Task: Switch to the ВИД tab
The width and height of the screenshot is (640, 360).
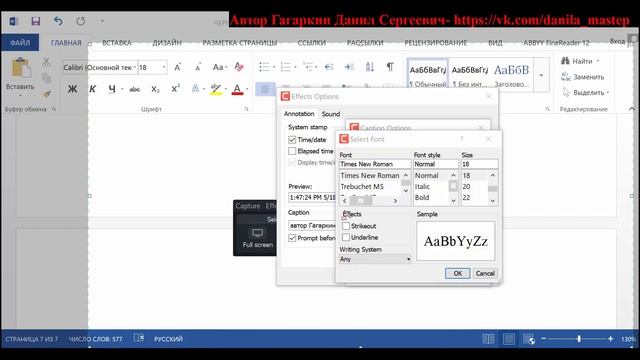Action: (495, 42)
